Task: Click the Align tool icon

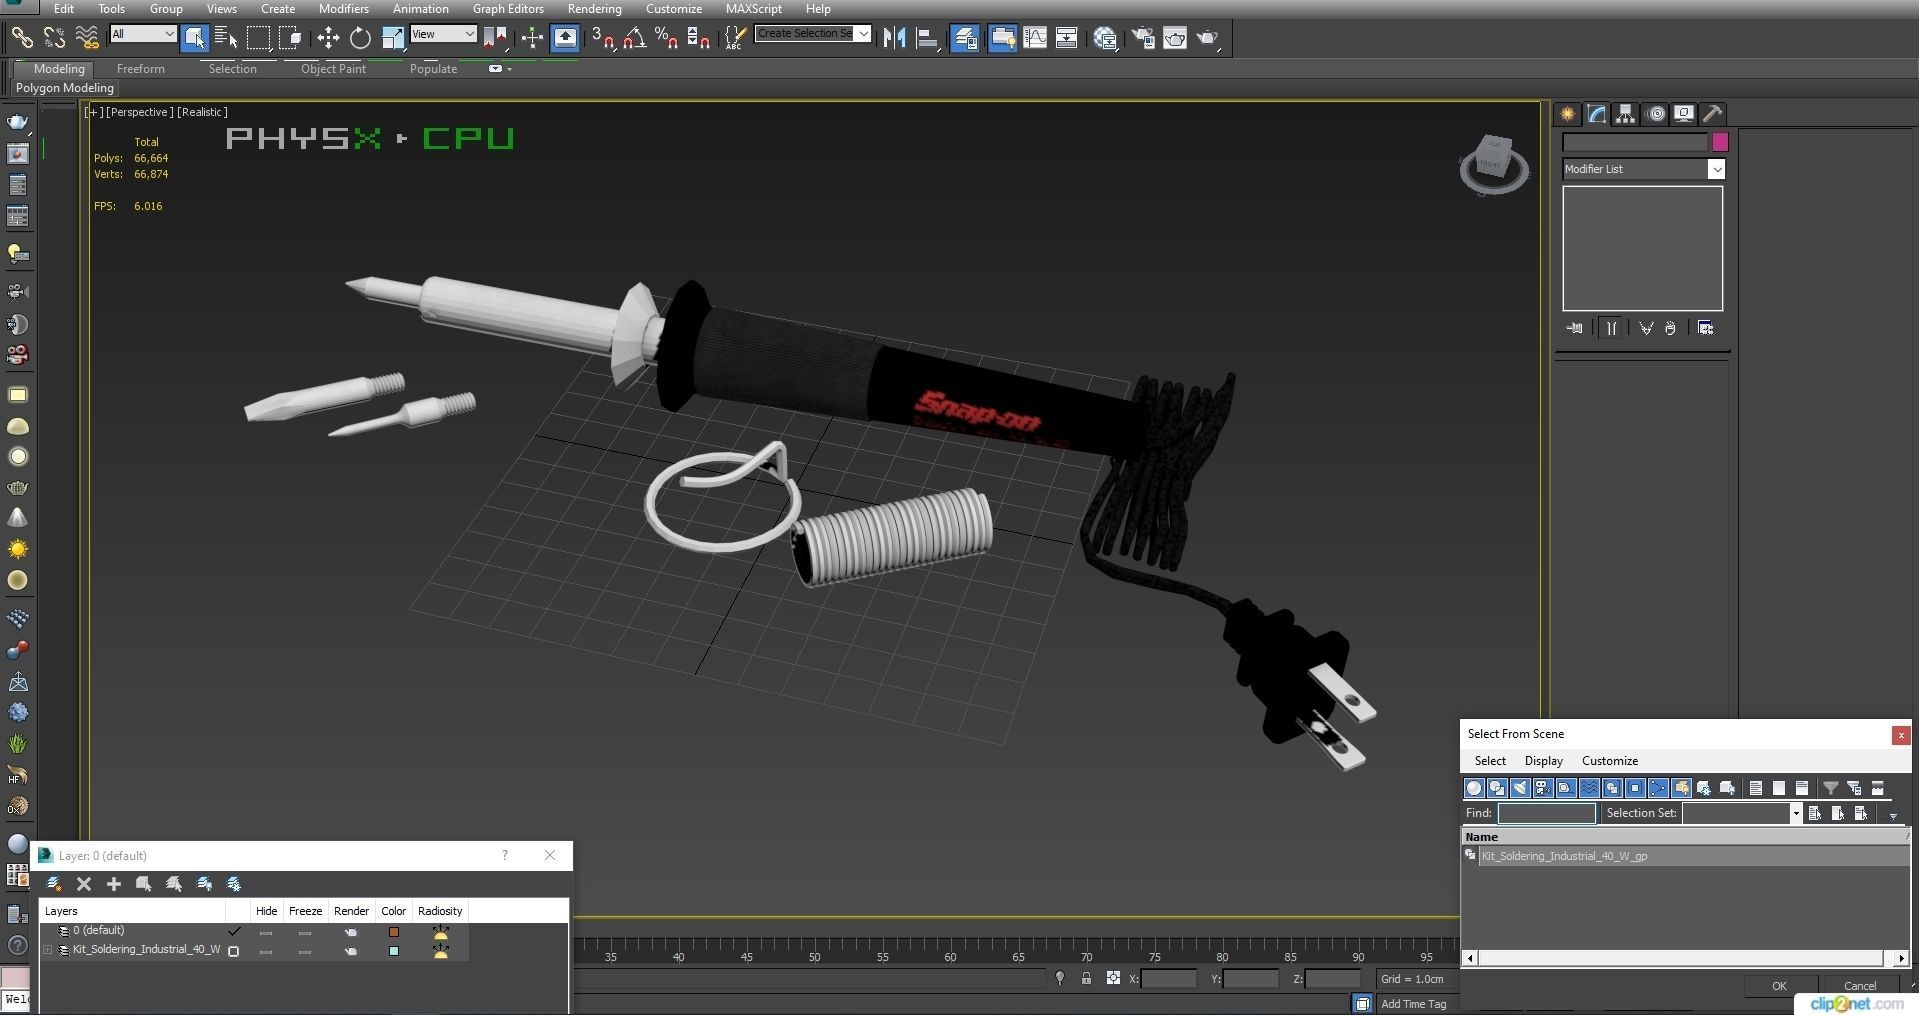Action: coord(927,38)
